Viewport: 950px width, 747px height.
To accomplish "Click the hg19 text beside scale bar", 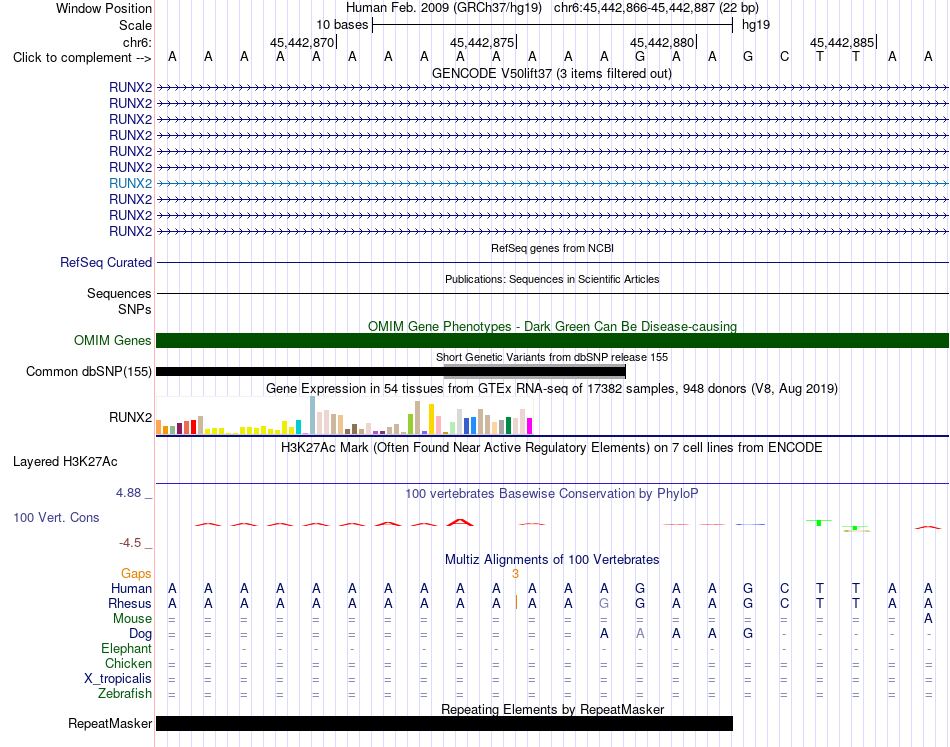I will point(756,25).
